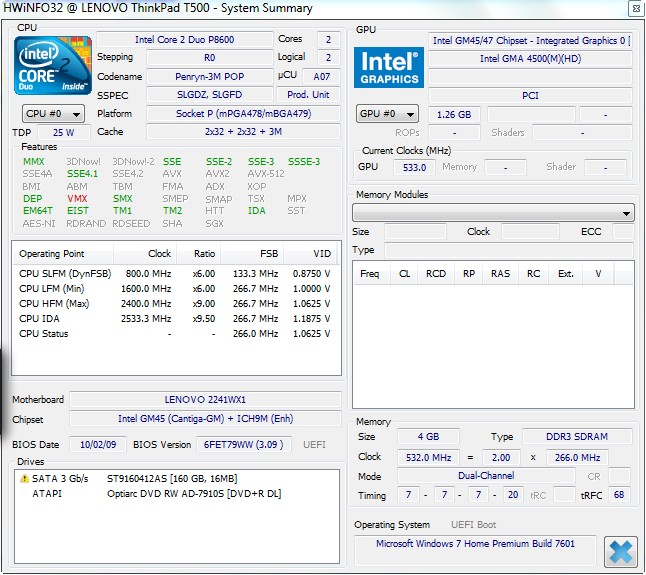Click the 532.0 MHz memory clock field

tap(428, 458)
